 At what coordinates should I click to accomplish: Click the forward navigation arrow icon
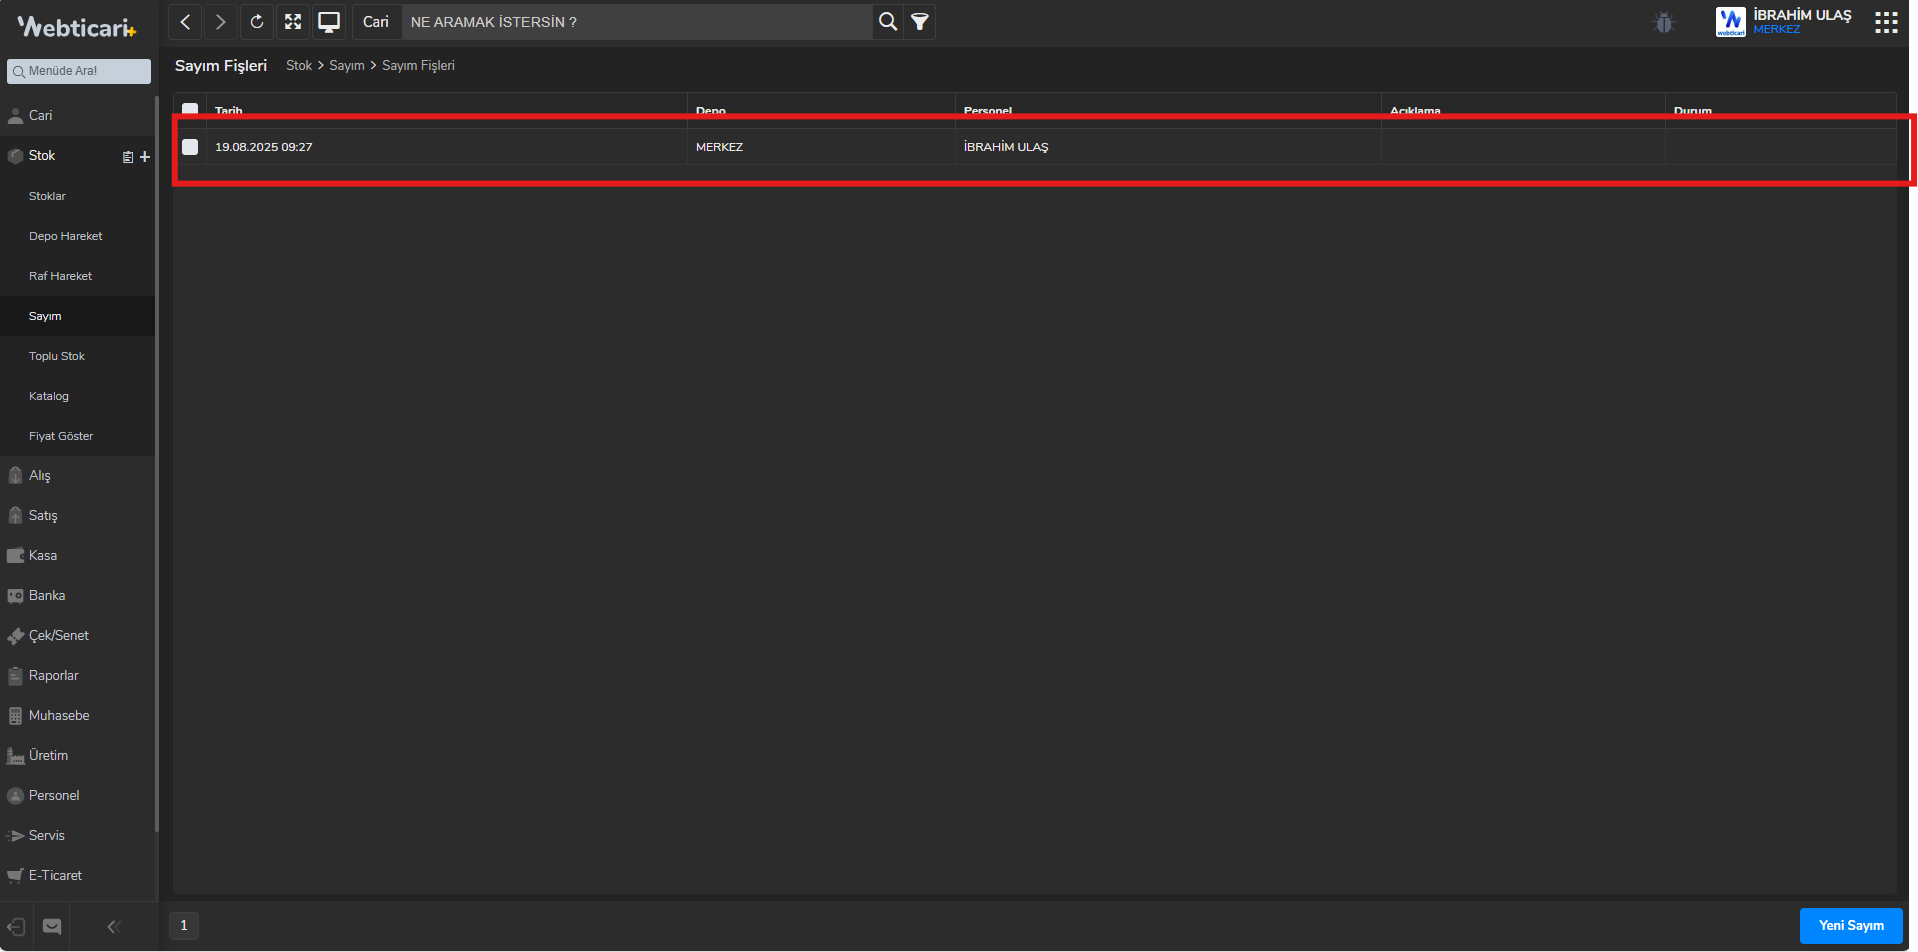(221, 22)
